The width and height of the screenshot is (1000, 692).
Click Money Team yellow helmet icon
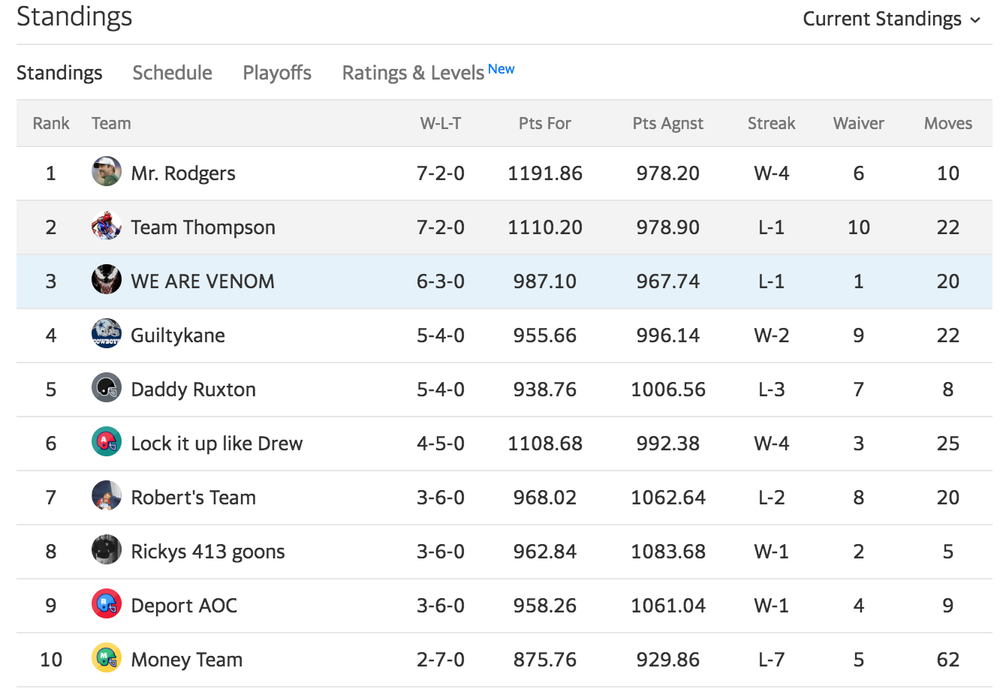[x=107, y=658]
